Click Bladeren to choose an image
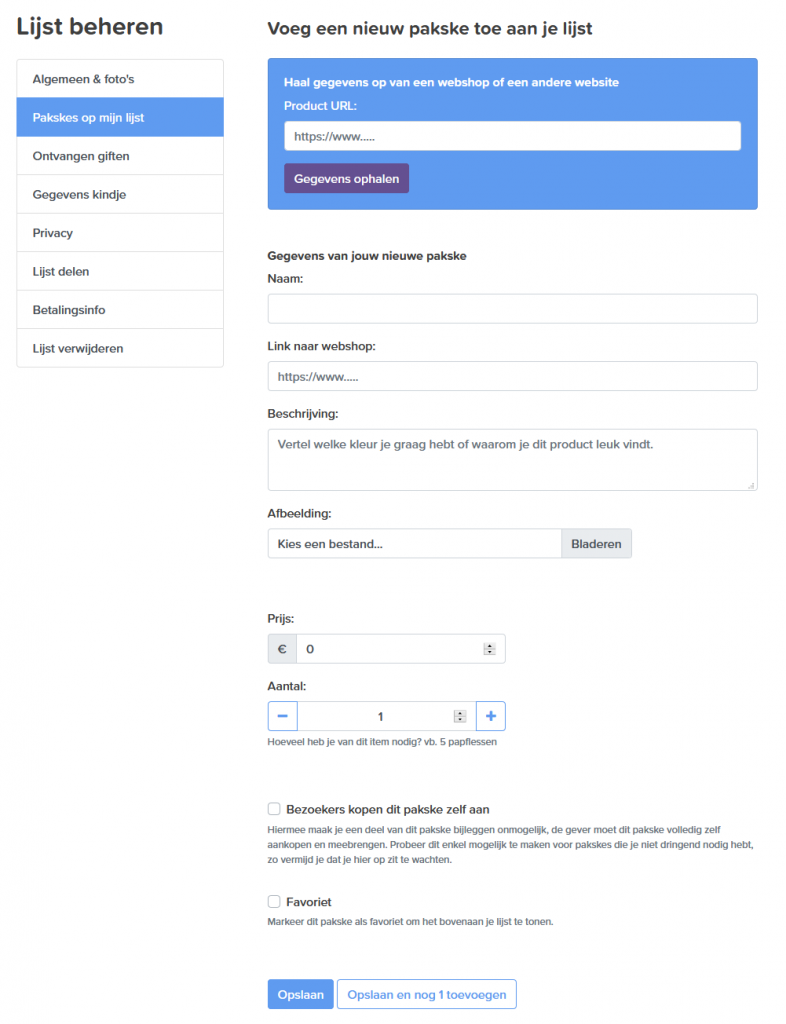The image size is (786, 1024). click(x=597, y=544)
